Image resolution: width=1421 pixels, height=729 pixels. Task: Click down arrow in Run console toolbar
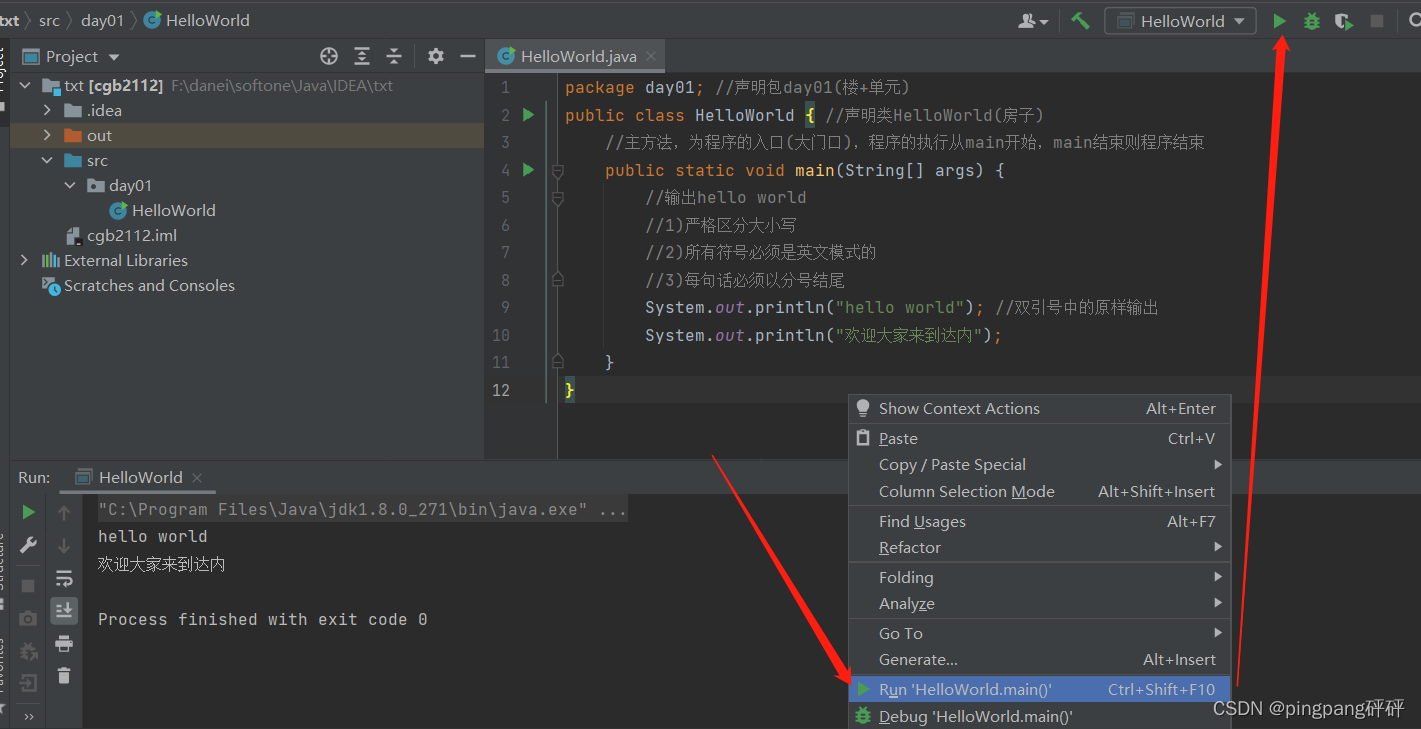(64, 546)
